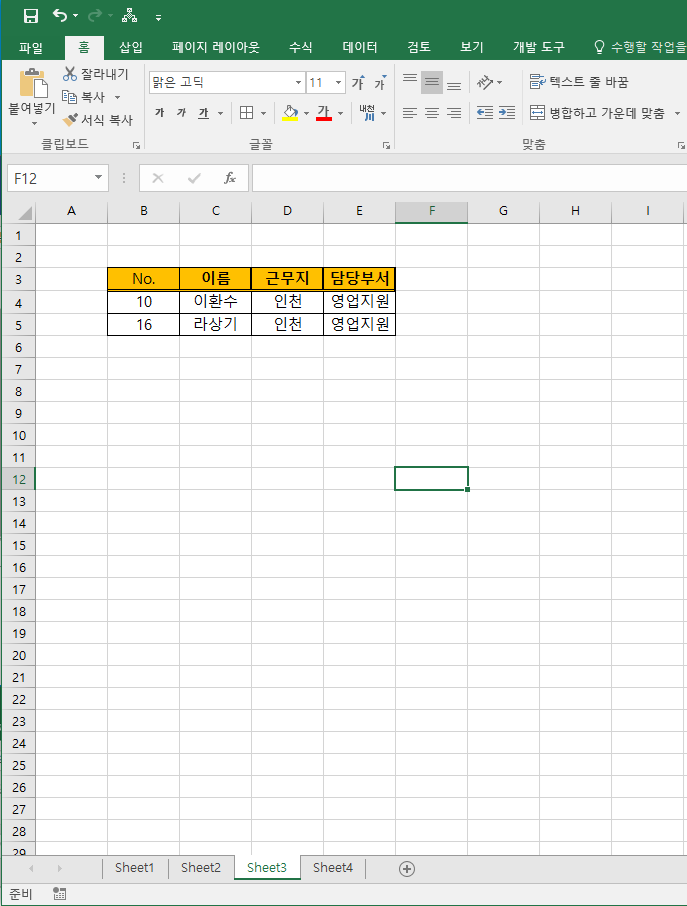Viewport: 687px width, 906px height.
Task: Click 텍스트 줄 바꿈 (Wrap Text)
Action: (579, 82)
